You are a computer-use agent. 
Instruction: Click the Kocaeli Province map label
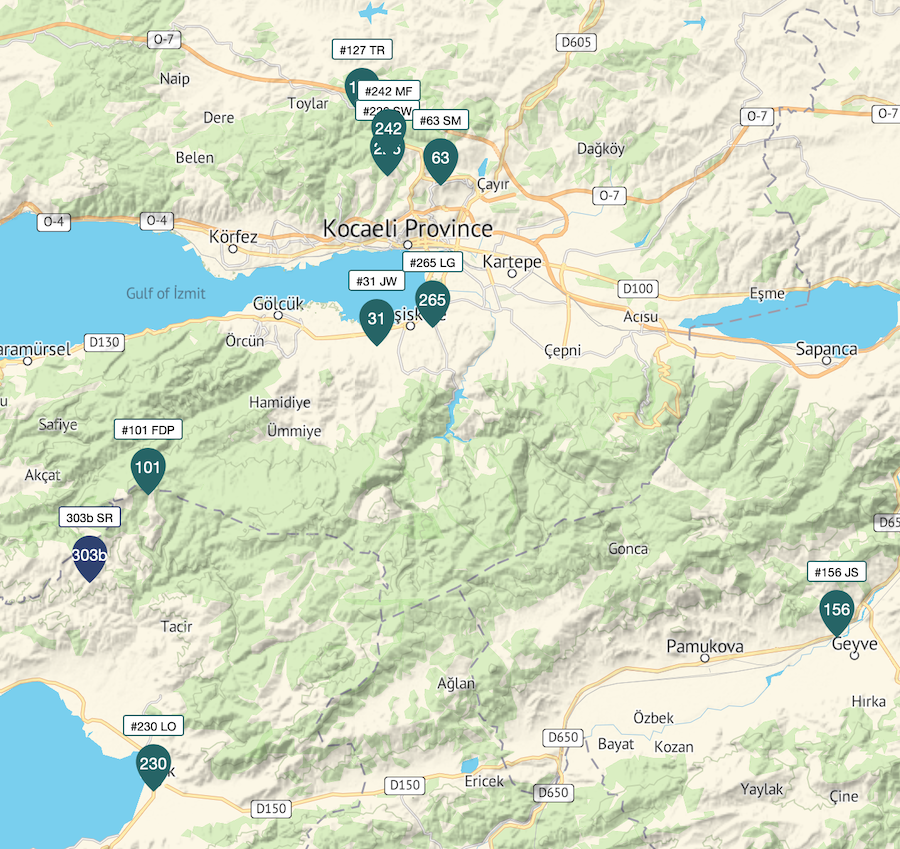pos(408,228)
